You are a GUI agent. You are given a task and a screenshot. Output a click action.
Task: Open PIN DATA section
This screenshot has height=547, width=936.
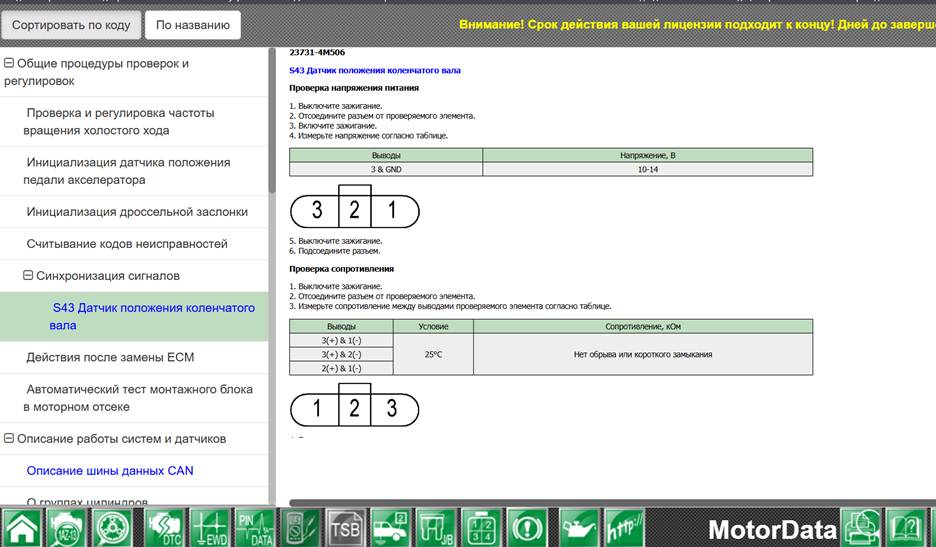tap(255, 528)
